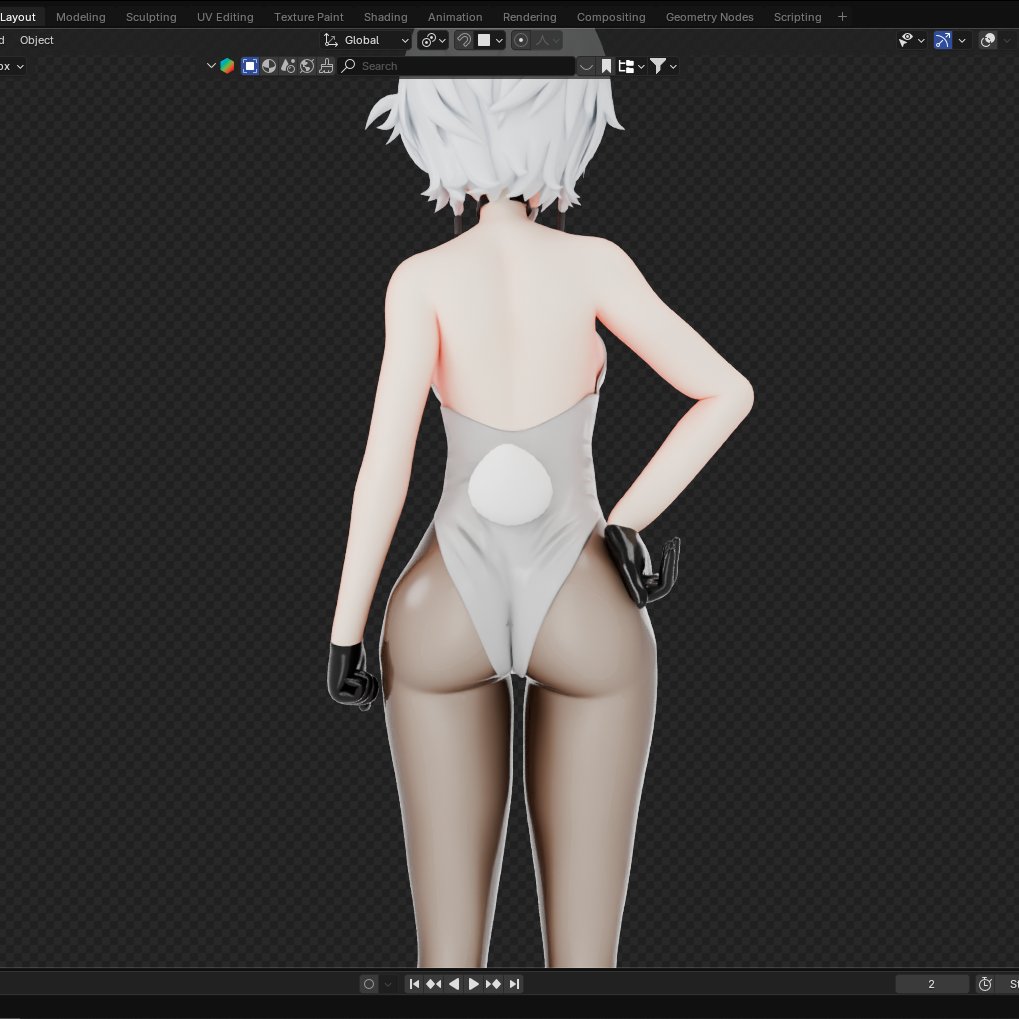
Task: Open the snapping options dropdown
Action: 499,40
